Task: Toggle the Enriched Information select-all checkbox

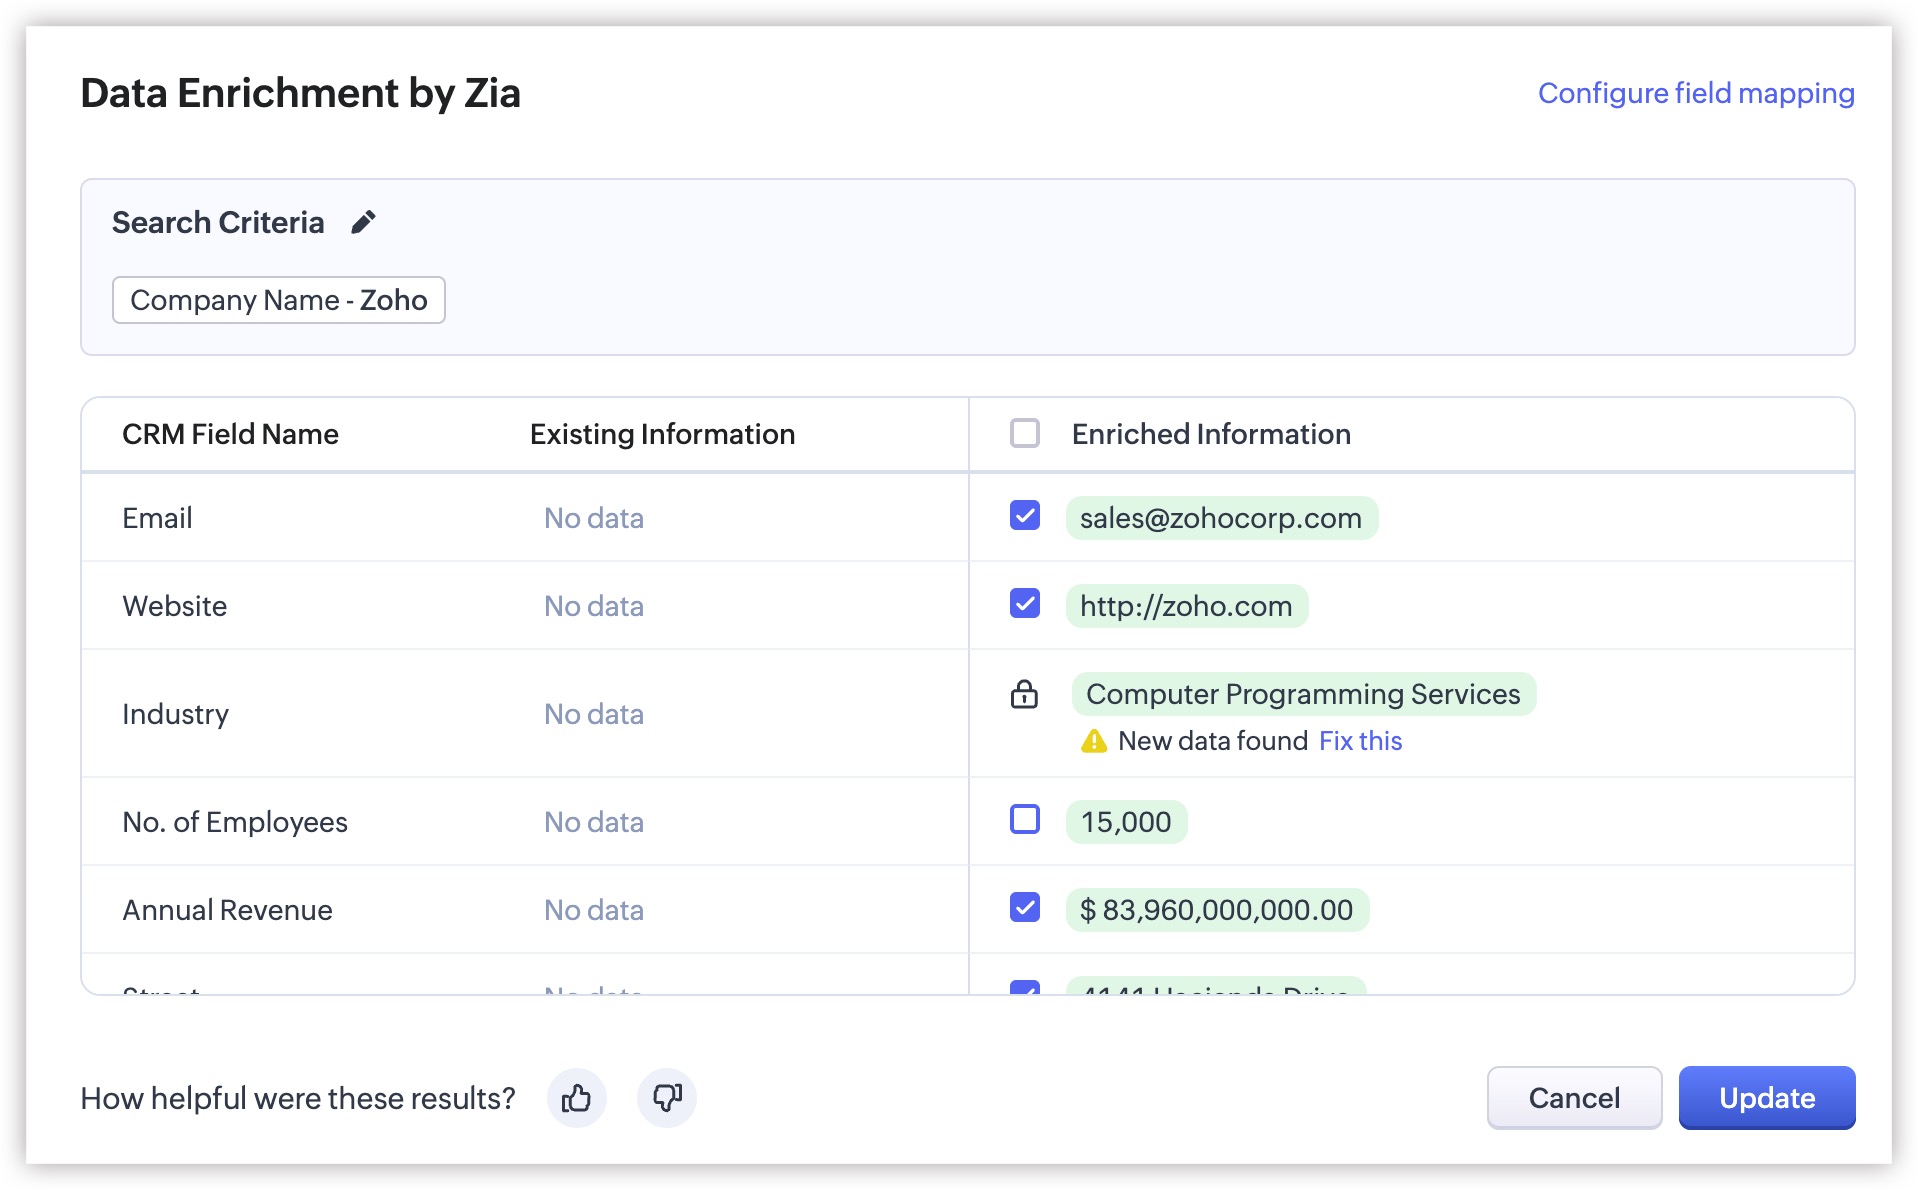Action: [1024, 434]
